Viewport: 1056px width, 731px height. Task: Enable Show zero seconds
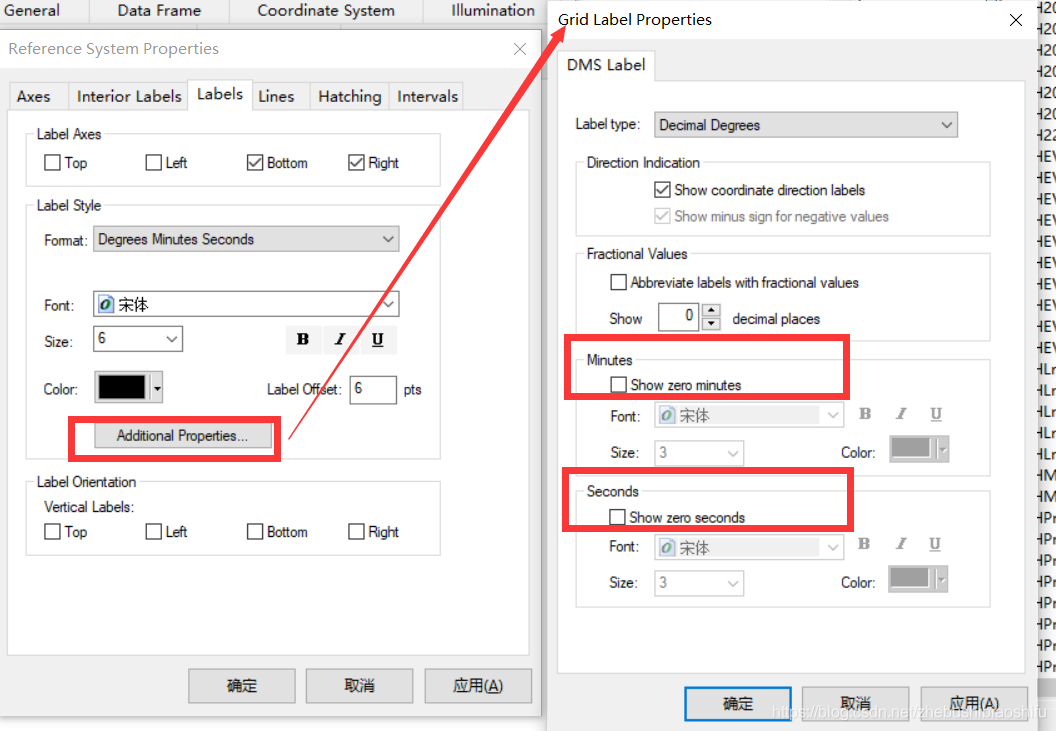tap(616, 517)
